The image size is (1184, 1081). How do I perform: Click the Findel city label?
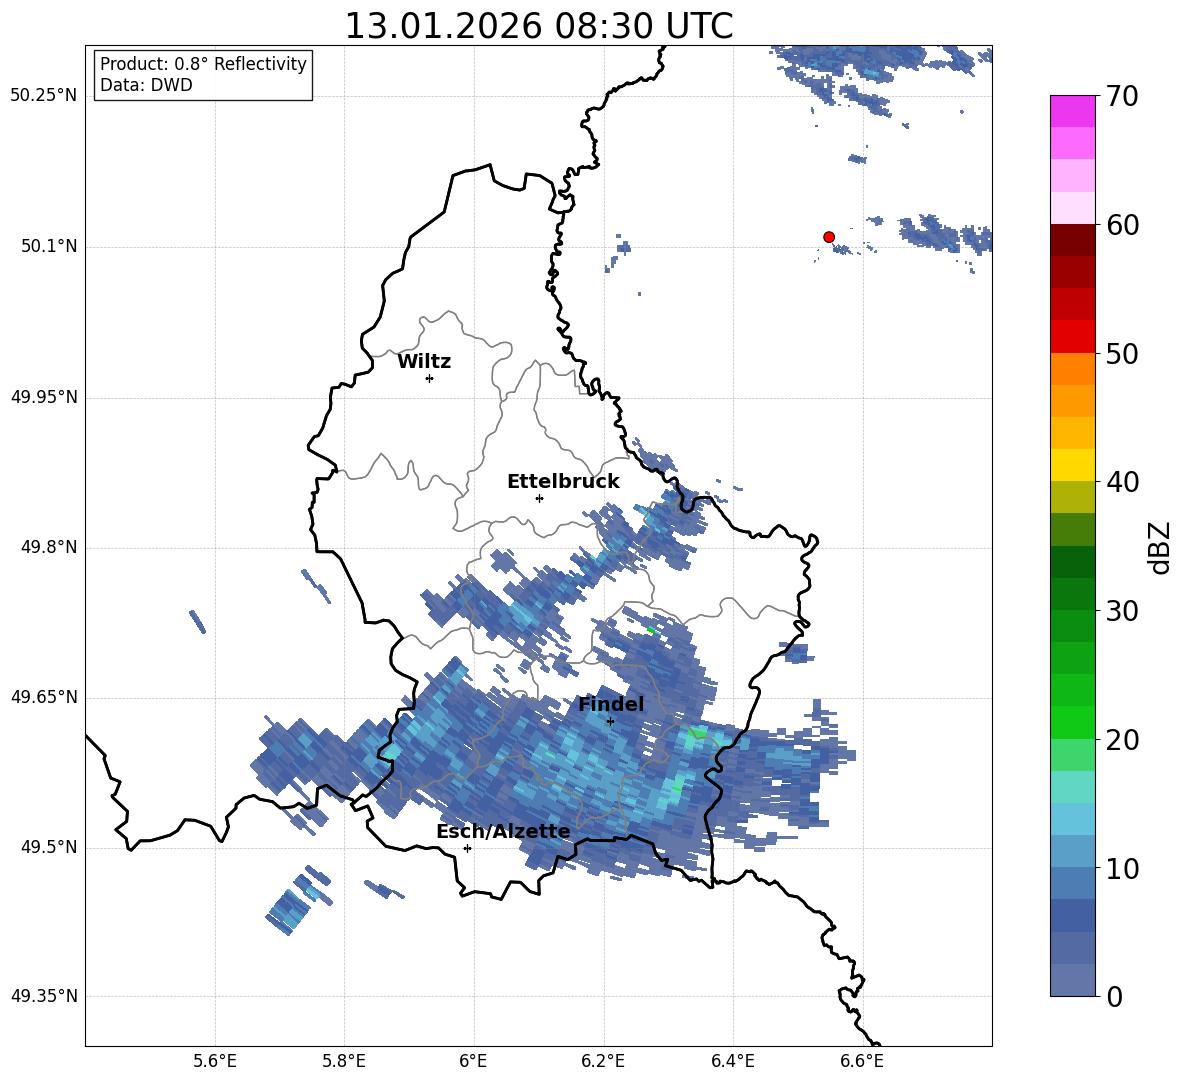pyautogui.click(x=611, y=704)
